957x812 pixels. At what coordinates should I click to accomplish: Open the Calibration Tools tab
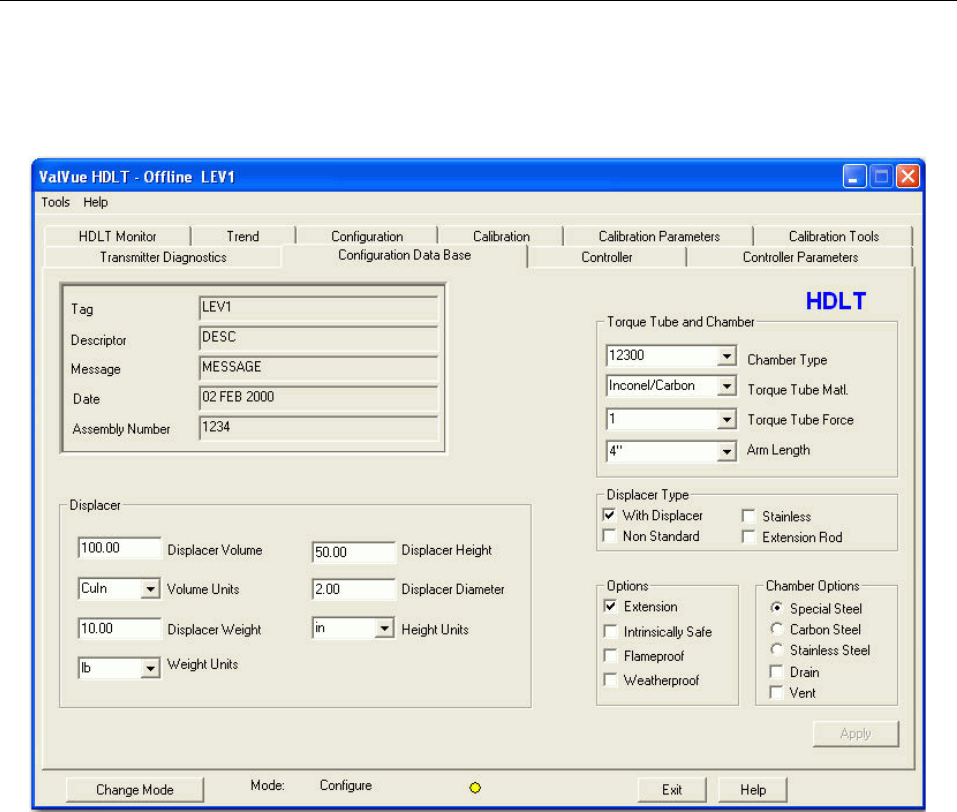coord(834,236)
